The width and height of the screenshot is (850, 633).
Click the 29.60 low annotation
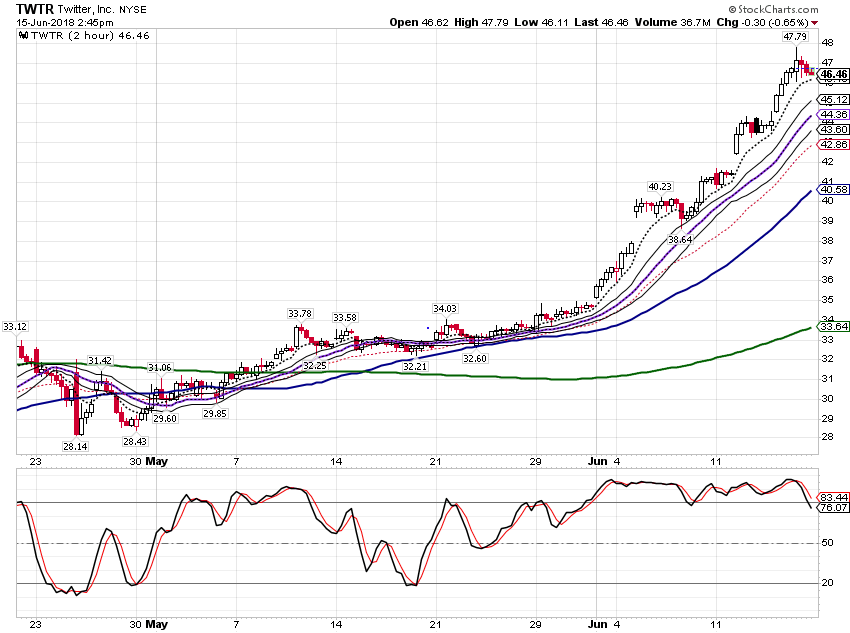coord(165,418)
